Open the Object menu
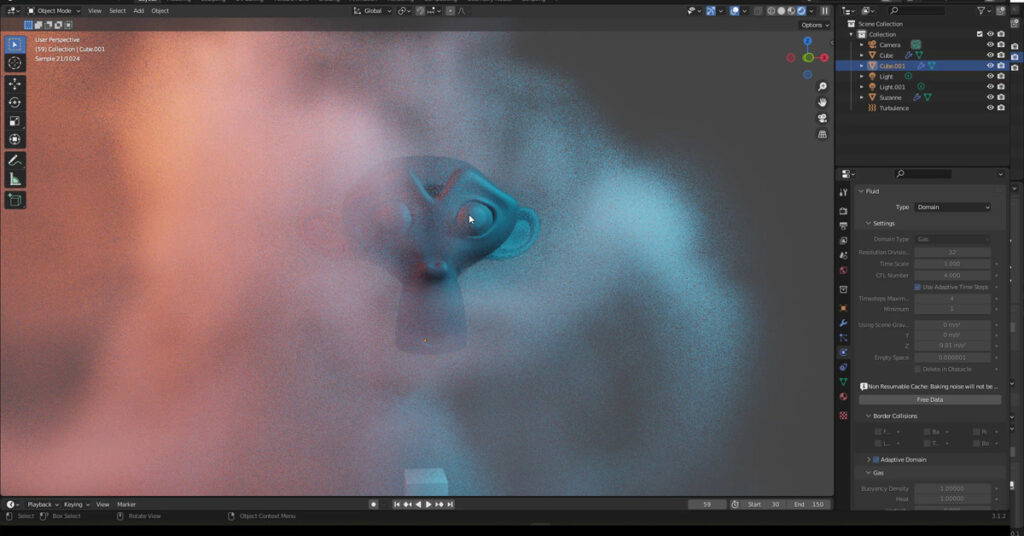1024x536 pixels. (160, 11)
